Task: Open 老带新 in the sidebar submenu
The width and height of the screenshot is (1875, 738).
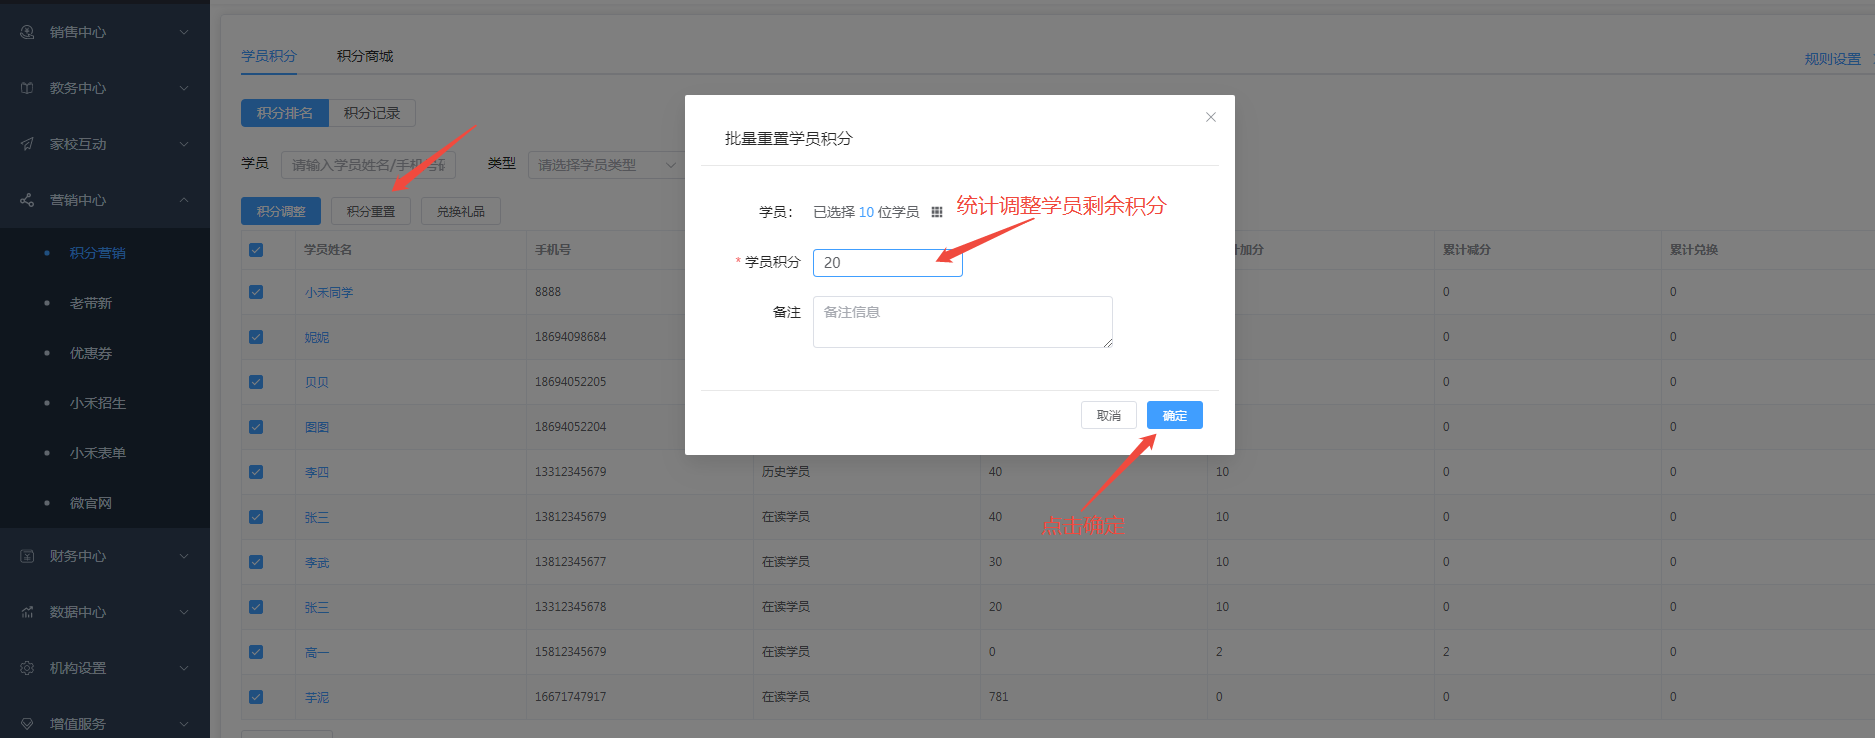Action: [x=91, y=303]
